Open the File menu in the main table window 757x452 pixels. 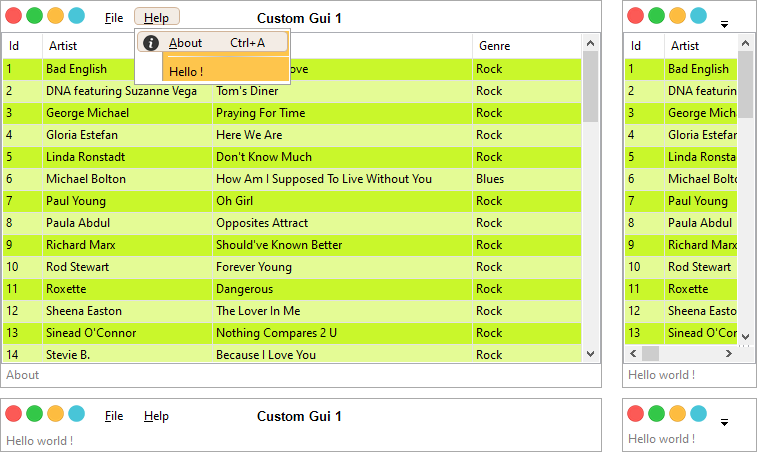(114, 18)
